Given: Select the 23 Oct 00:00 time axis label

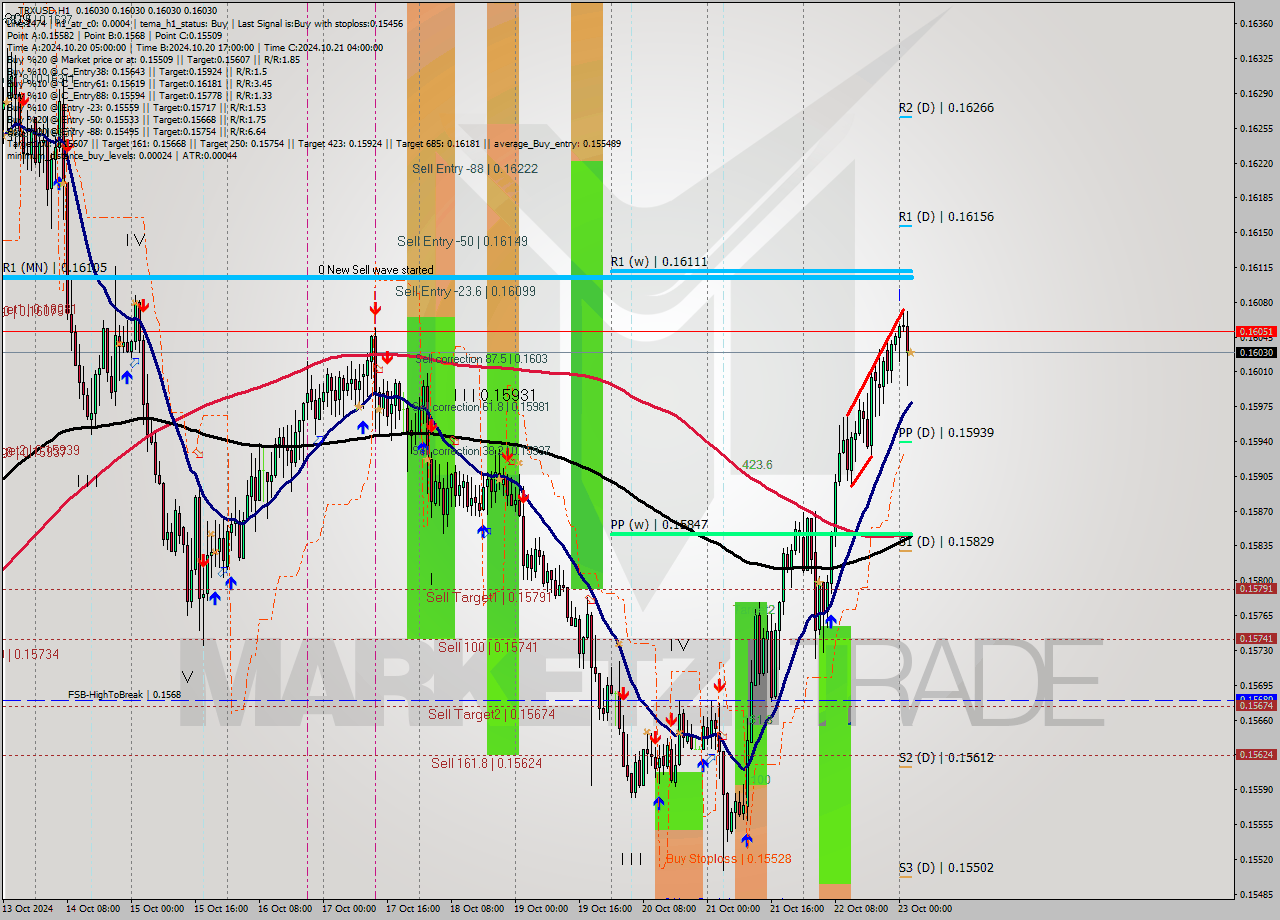Looking at the screenshot, I should (x=925, y=909).
